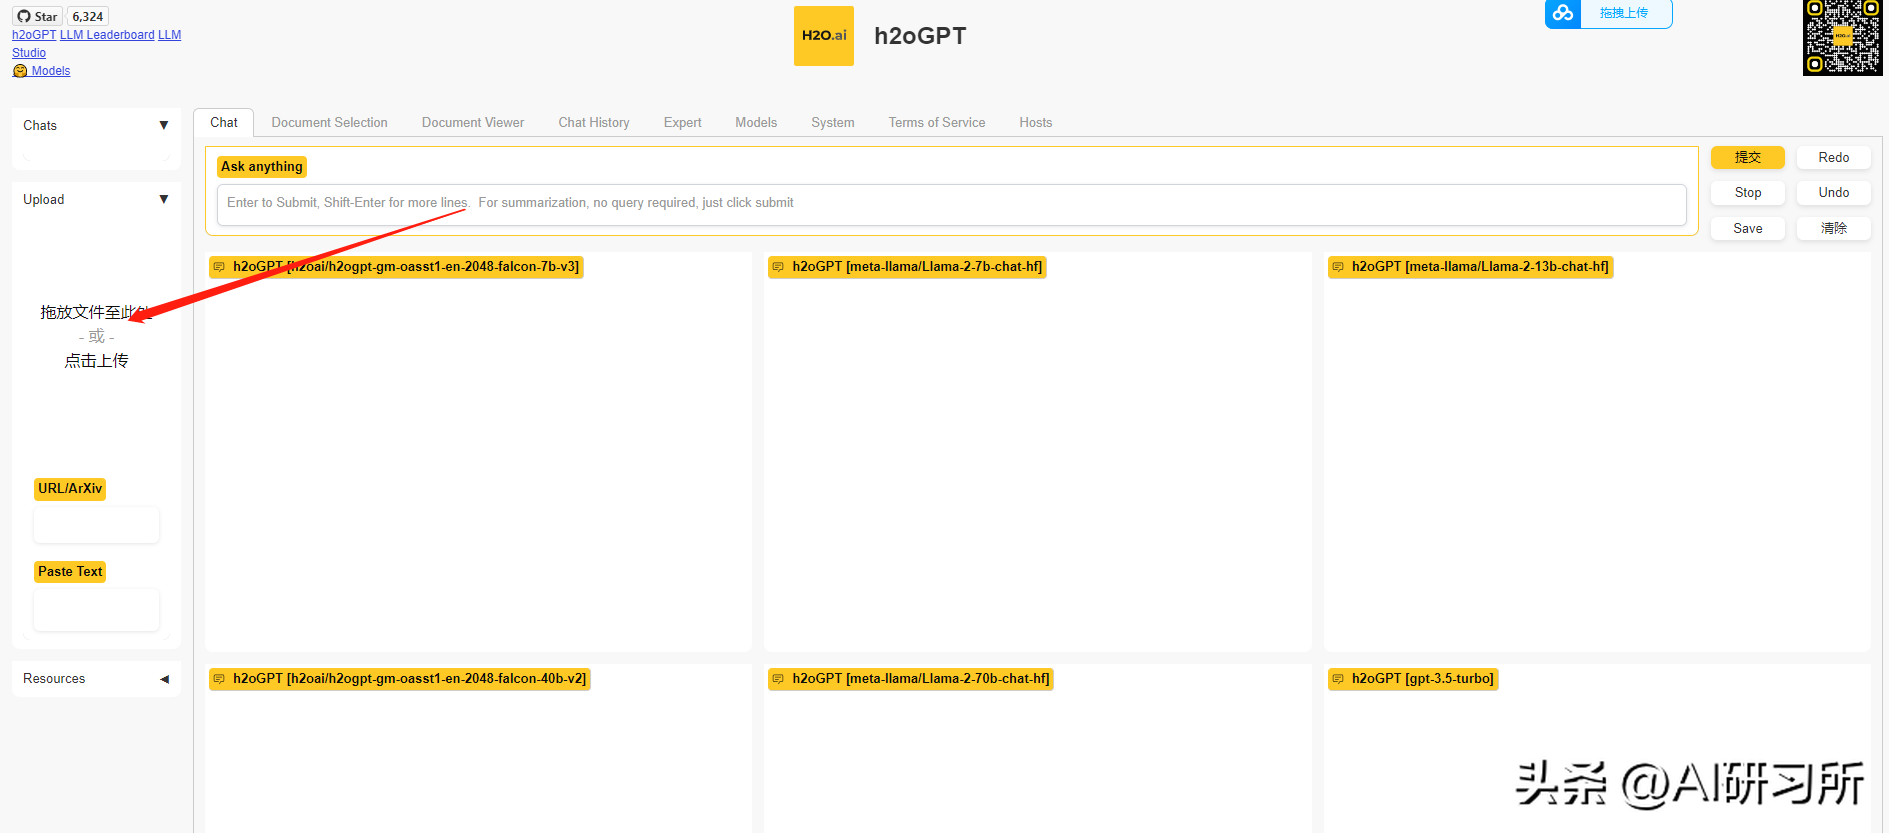
Task: Expand the Resources section arrow
Action: (164, 679)
